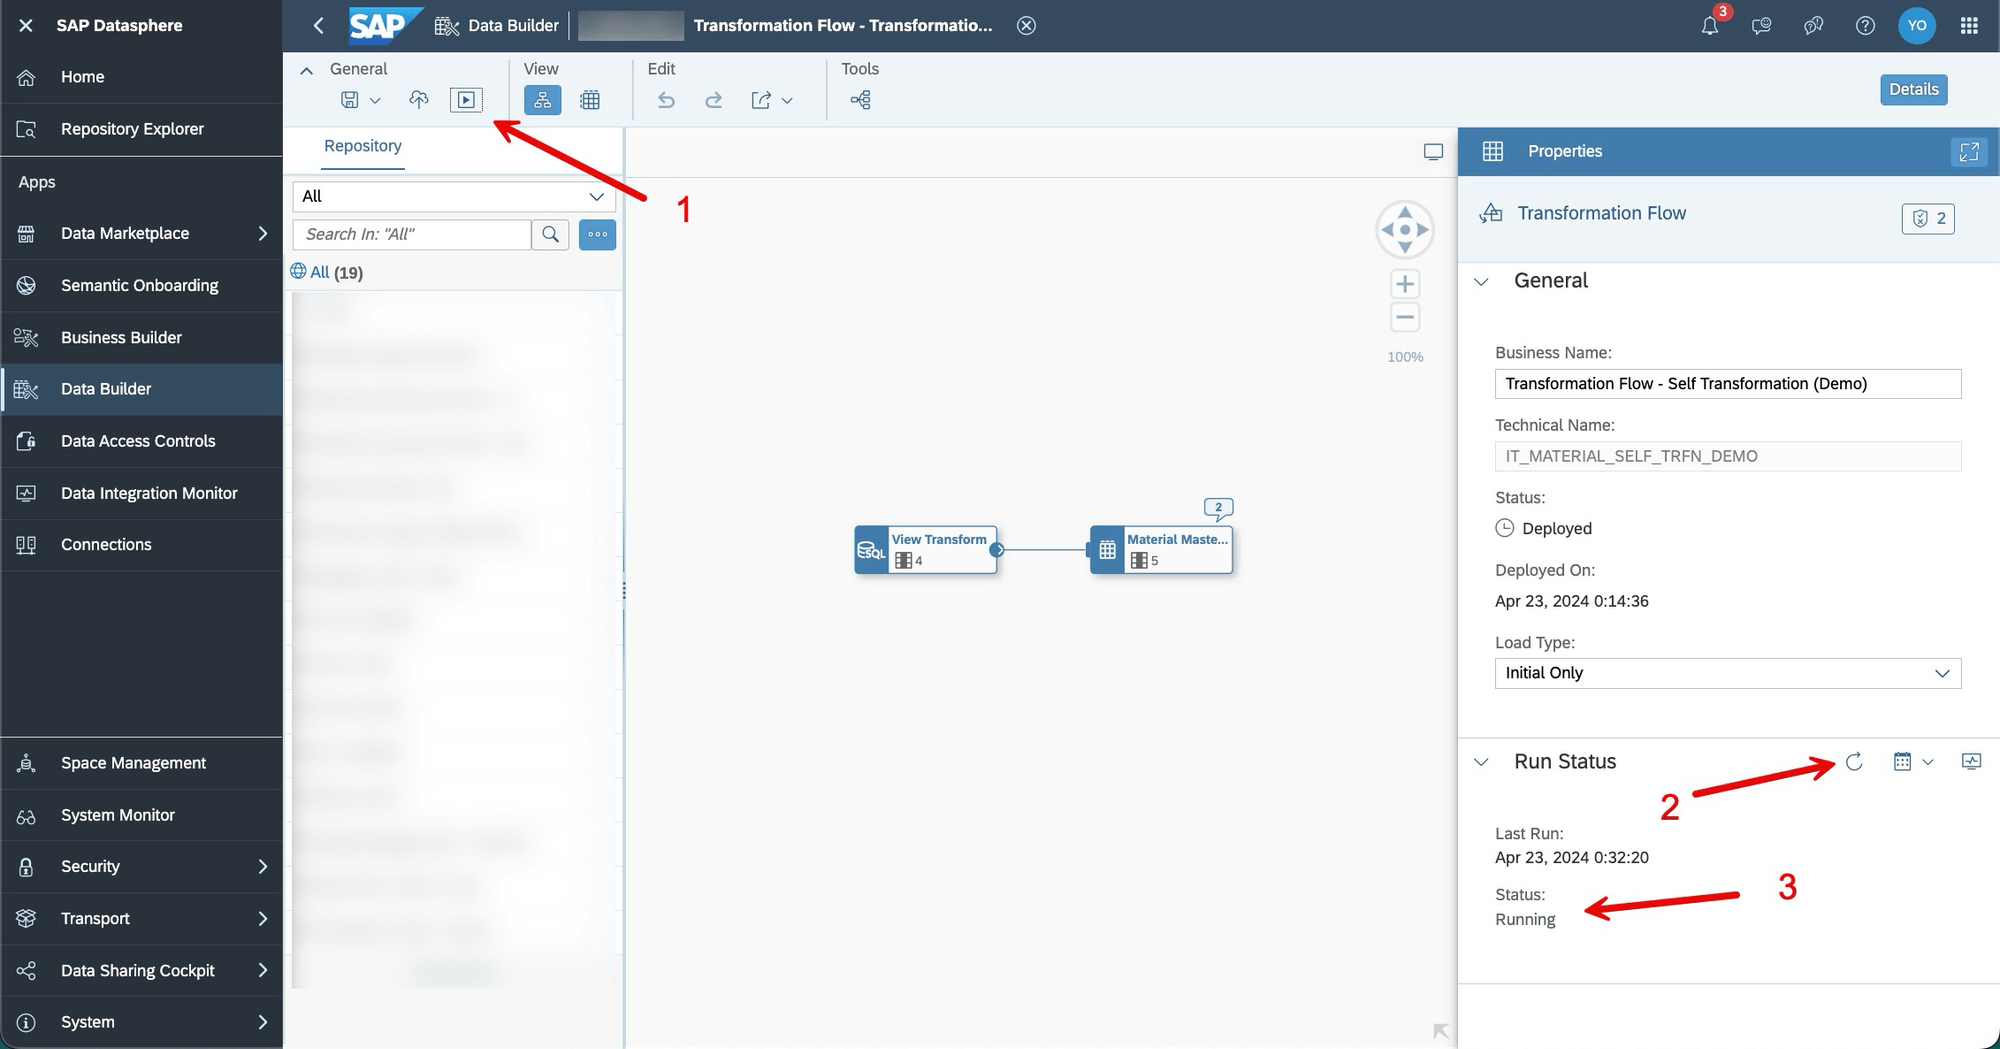Open notifications bell showing 3 alerts
2000x1049 pixels.
coord(1710,25)
